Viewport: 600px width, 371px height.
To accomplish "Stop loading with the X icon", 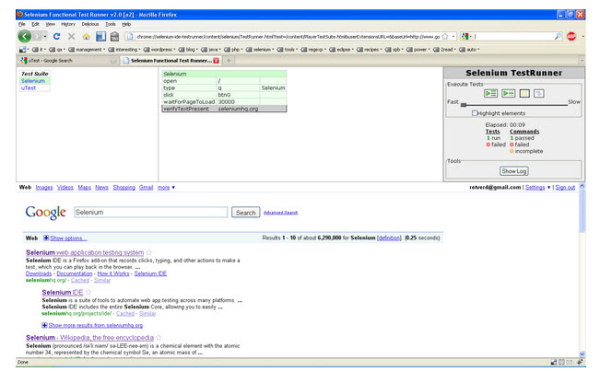I will (71, 36).
